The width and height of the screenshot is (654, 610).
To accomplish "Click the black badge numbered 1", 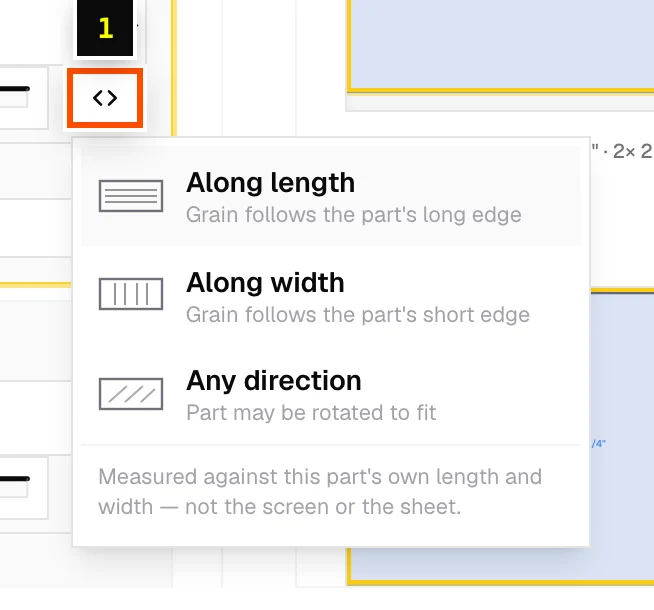I will [105, 28].
